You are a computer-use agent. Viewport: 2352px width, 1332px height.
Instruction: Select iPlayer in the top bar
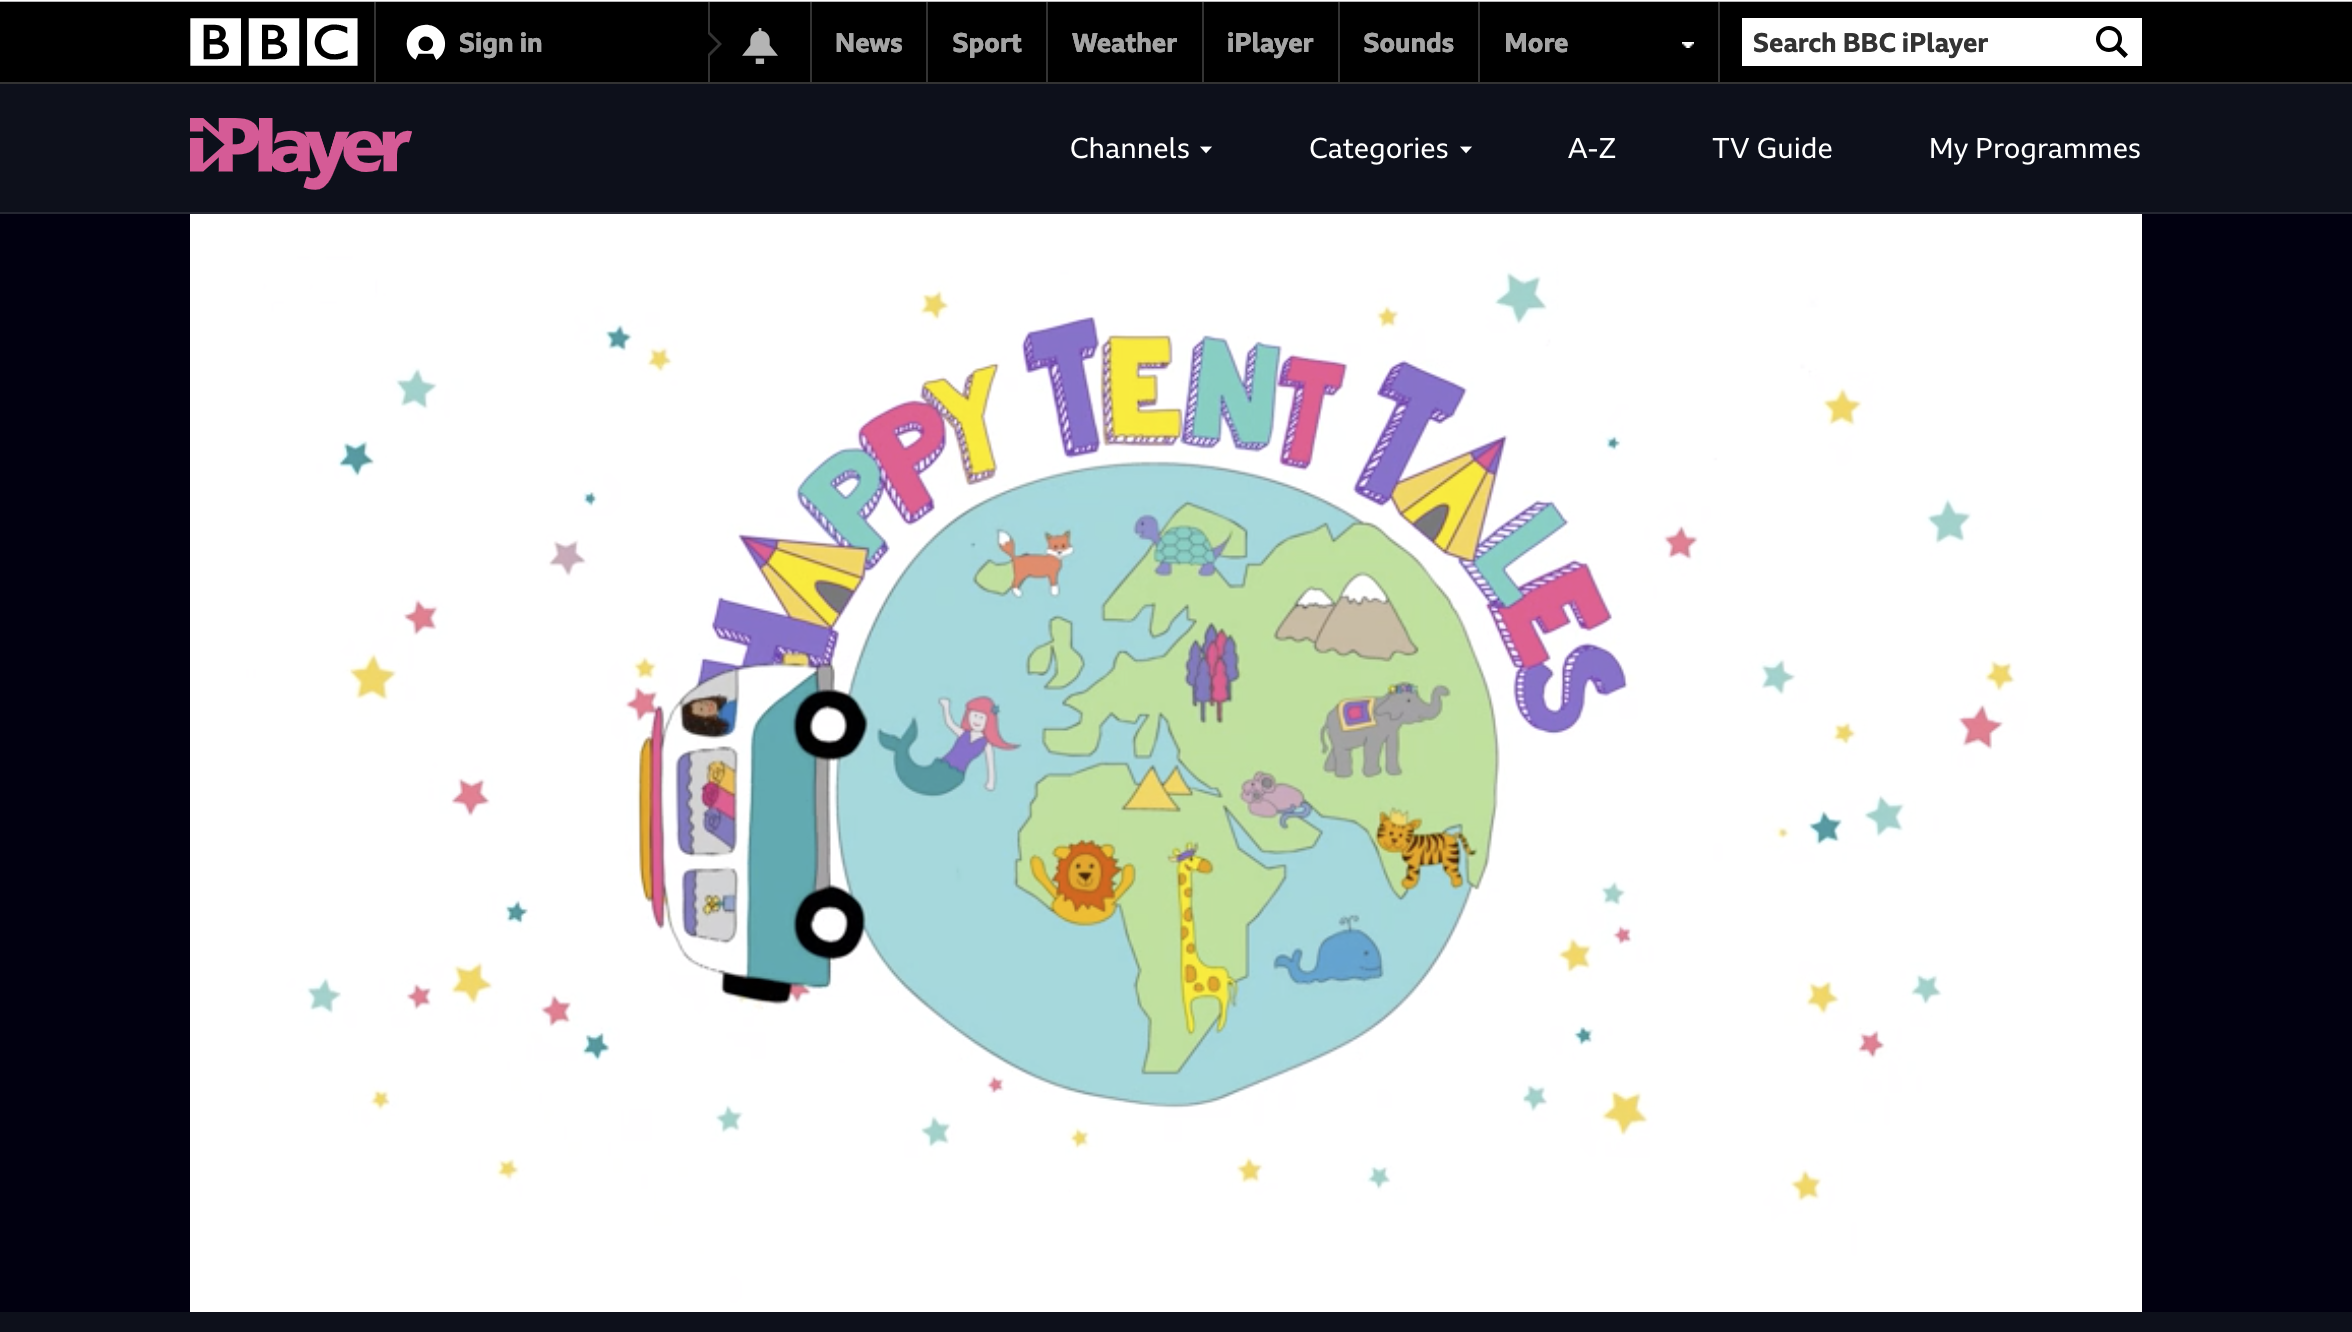(1269, 43)
